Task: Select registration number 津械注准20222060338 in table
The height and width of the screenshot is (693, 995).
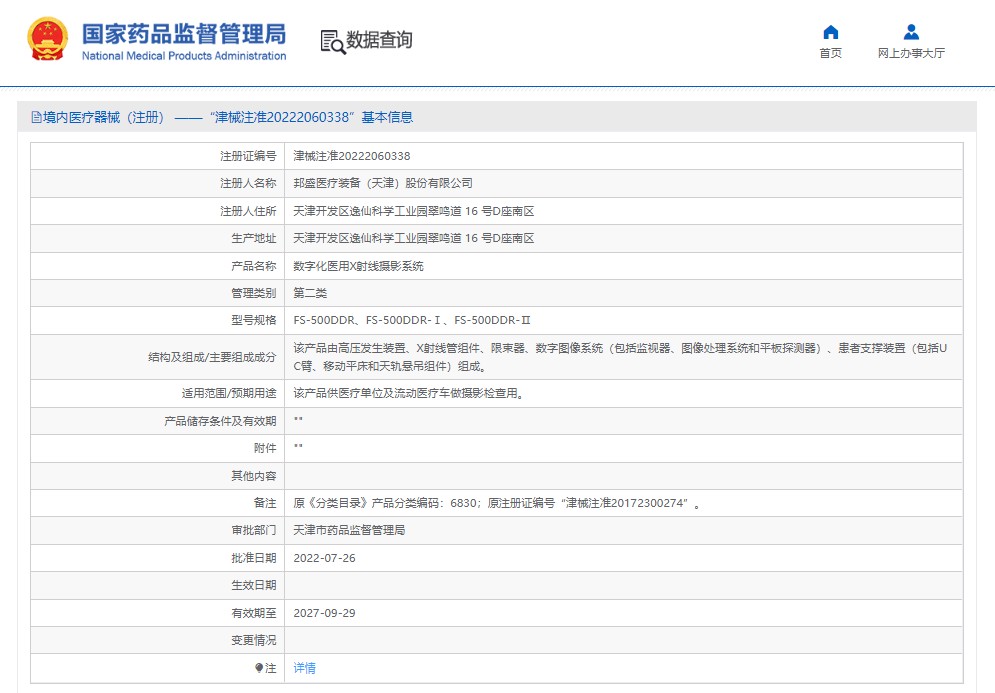Action: click(351, 156)
